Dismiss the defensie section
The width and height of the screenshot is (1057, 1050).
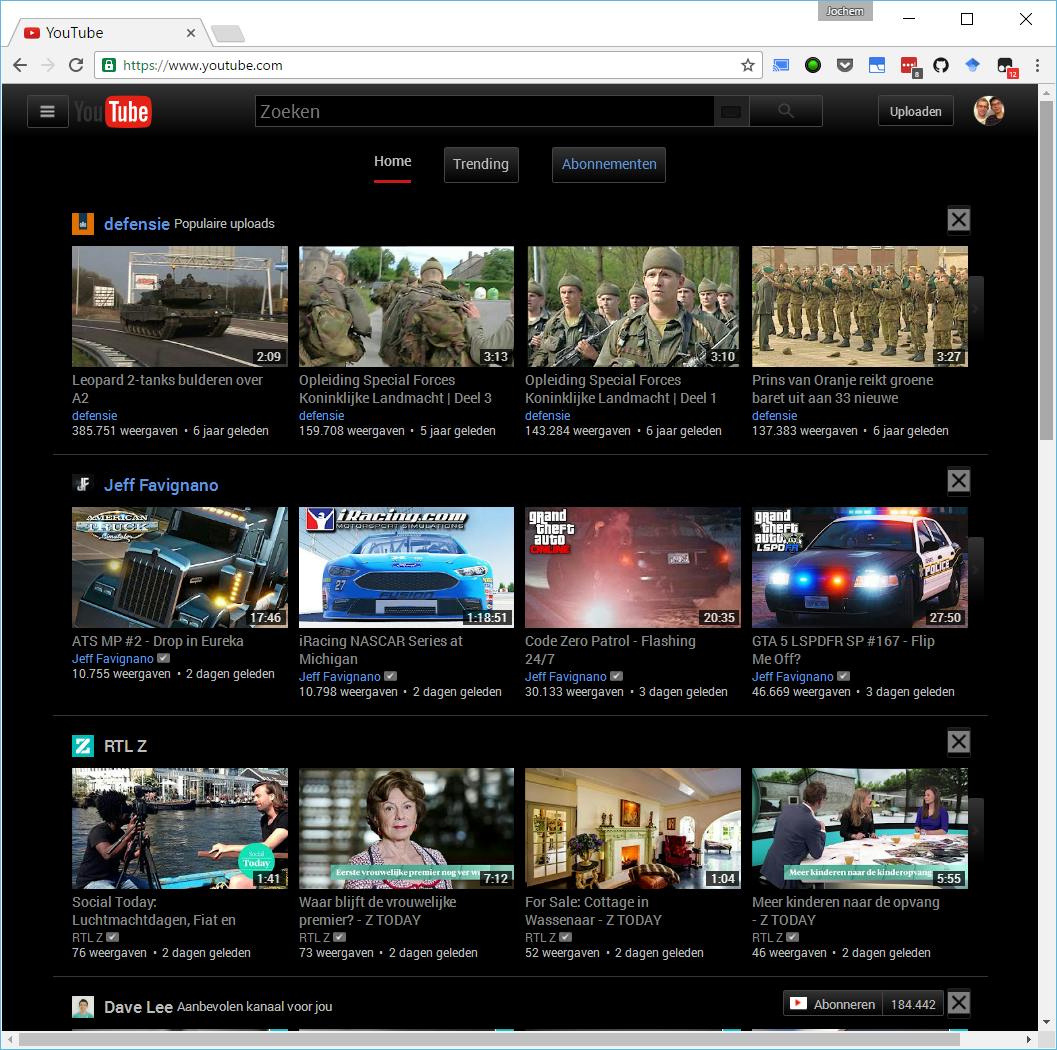click(x=959, y=220)
